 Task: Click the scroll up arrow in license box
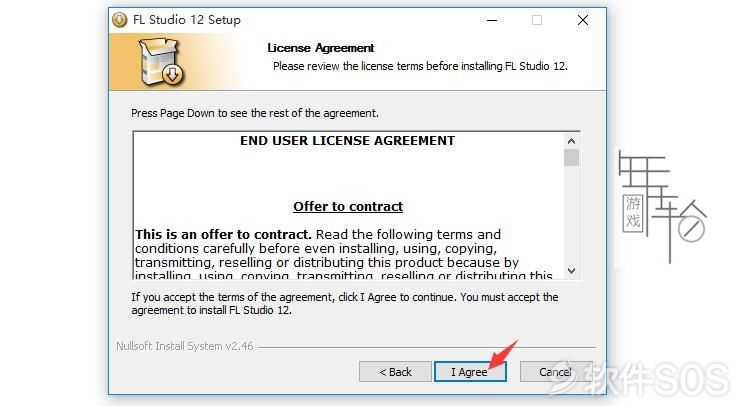(x=571, y=141)
